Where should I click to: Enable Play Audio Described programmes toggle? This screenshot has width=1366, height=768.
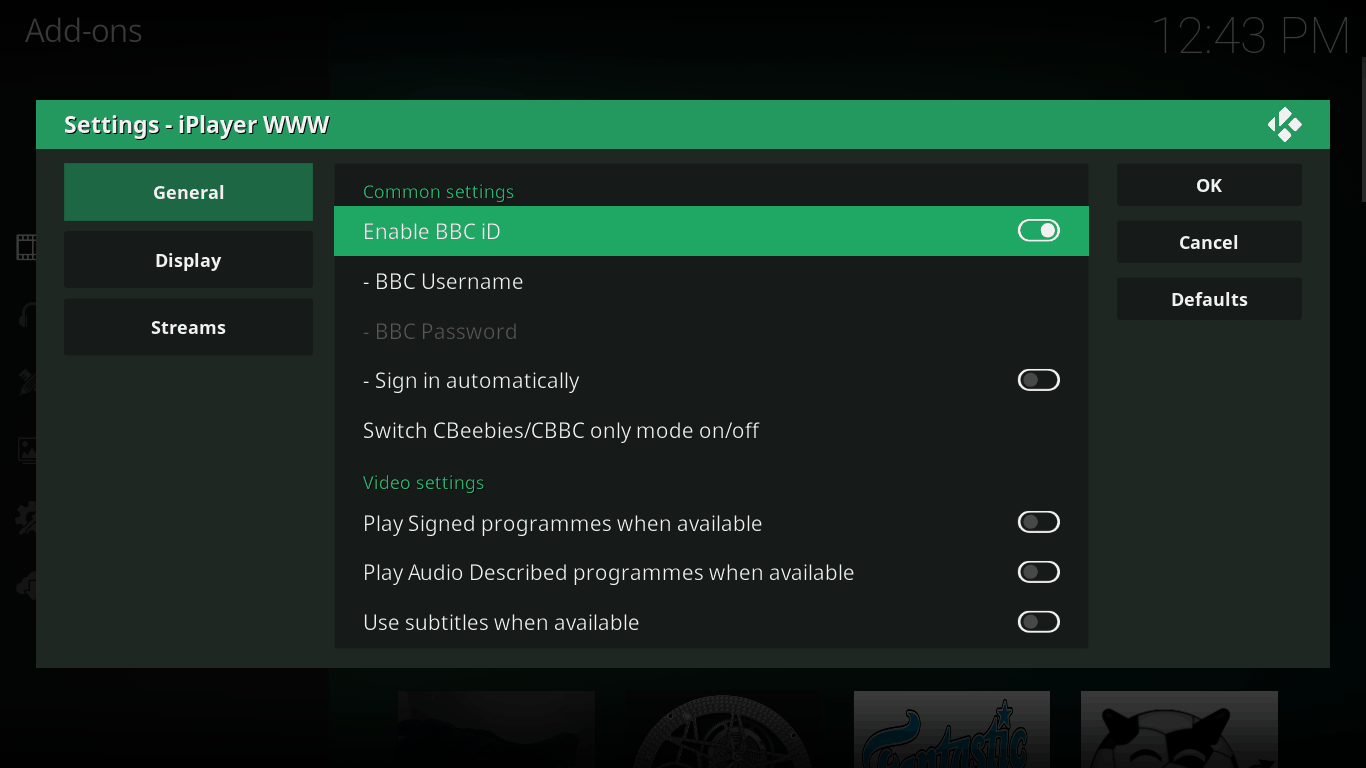(x=1038, y=572)
